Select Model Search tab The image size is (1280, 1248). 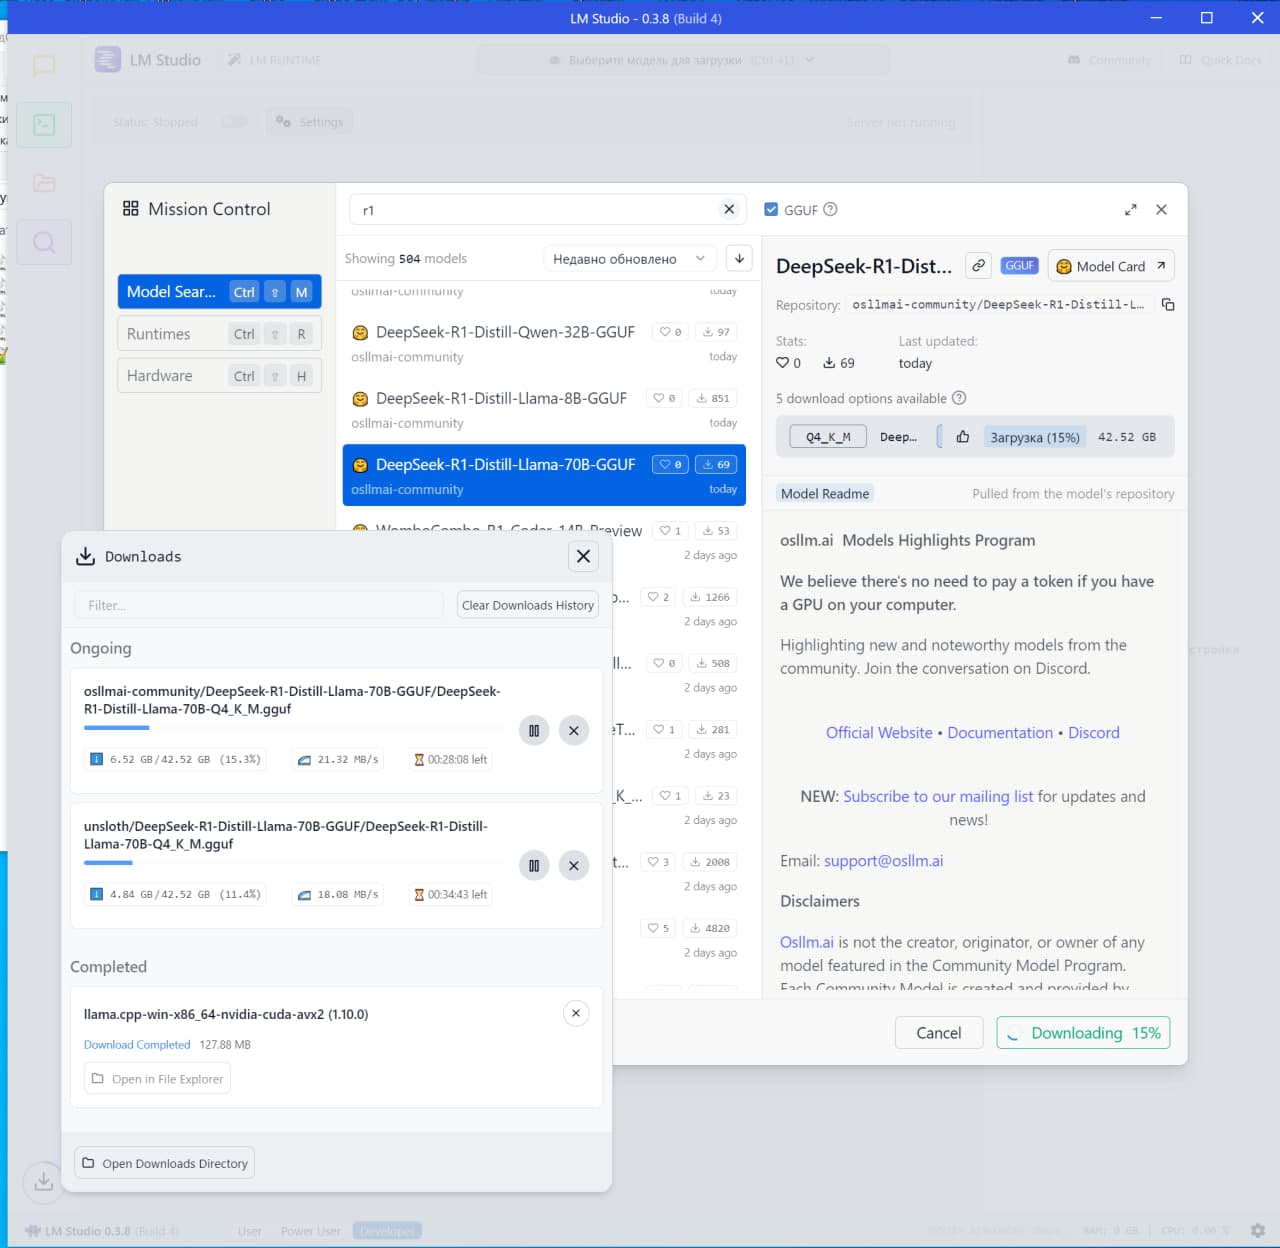point(219,292)
